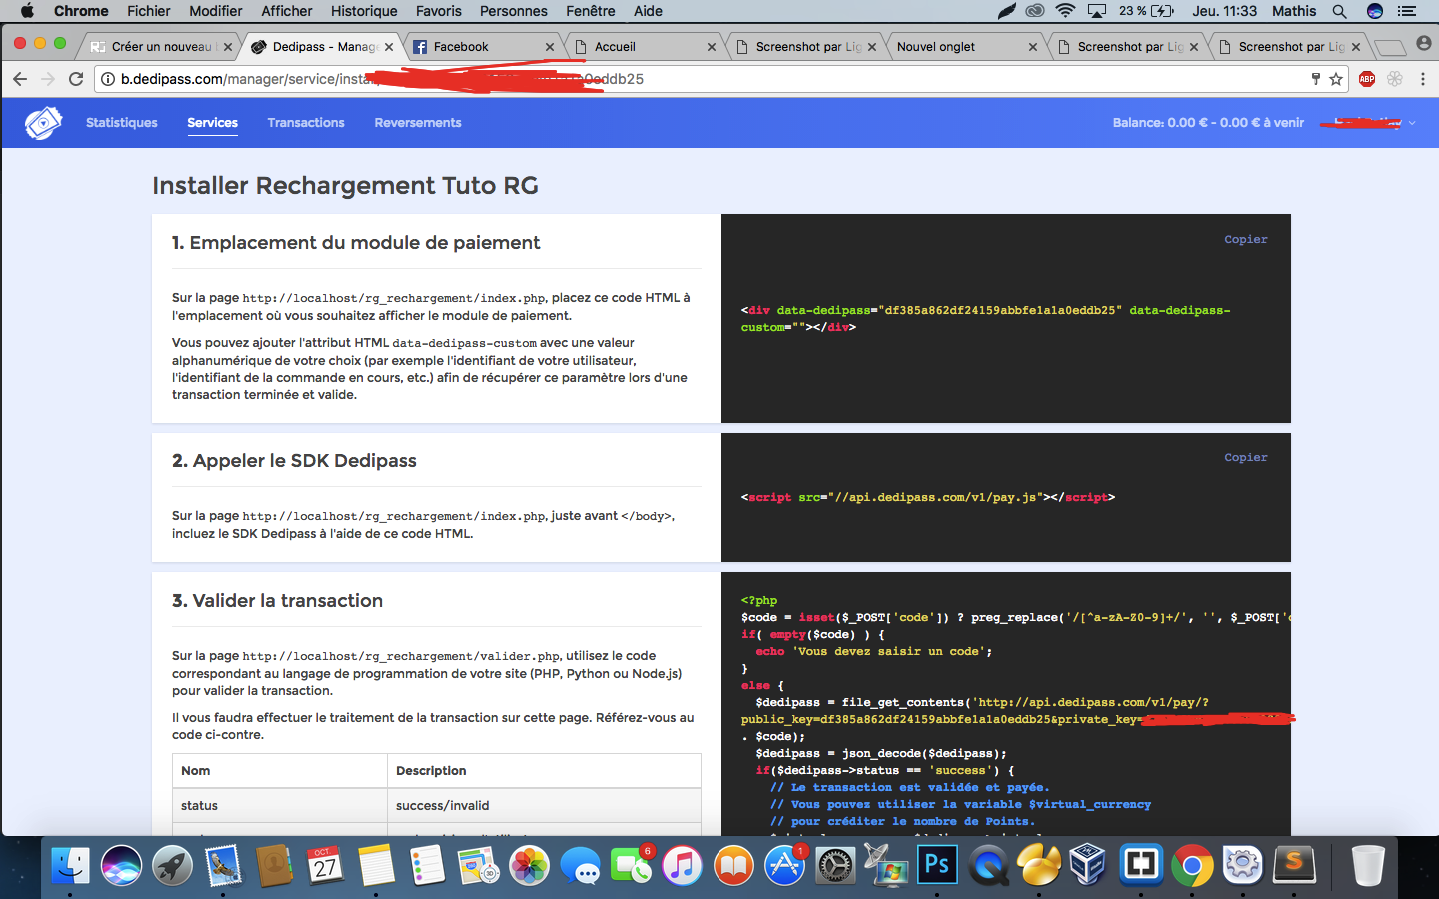Open the Fenêtre menu
The width and height of the screenshot is (1439, 899).
tap(591, 11)
